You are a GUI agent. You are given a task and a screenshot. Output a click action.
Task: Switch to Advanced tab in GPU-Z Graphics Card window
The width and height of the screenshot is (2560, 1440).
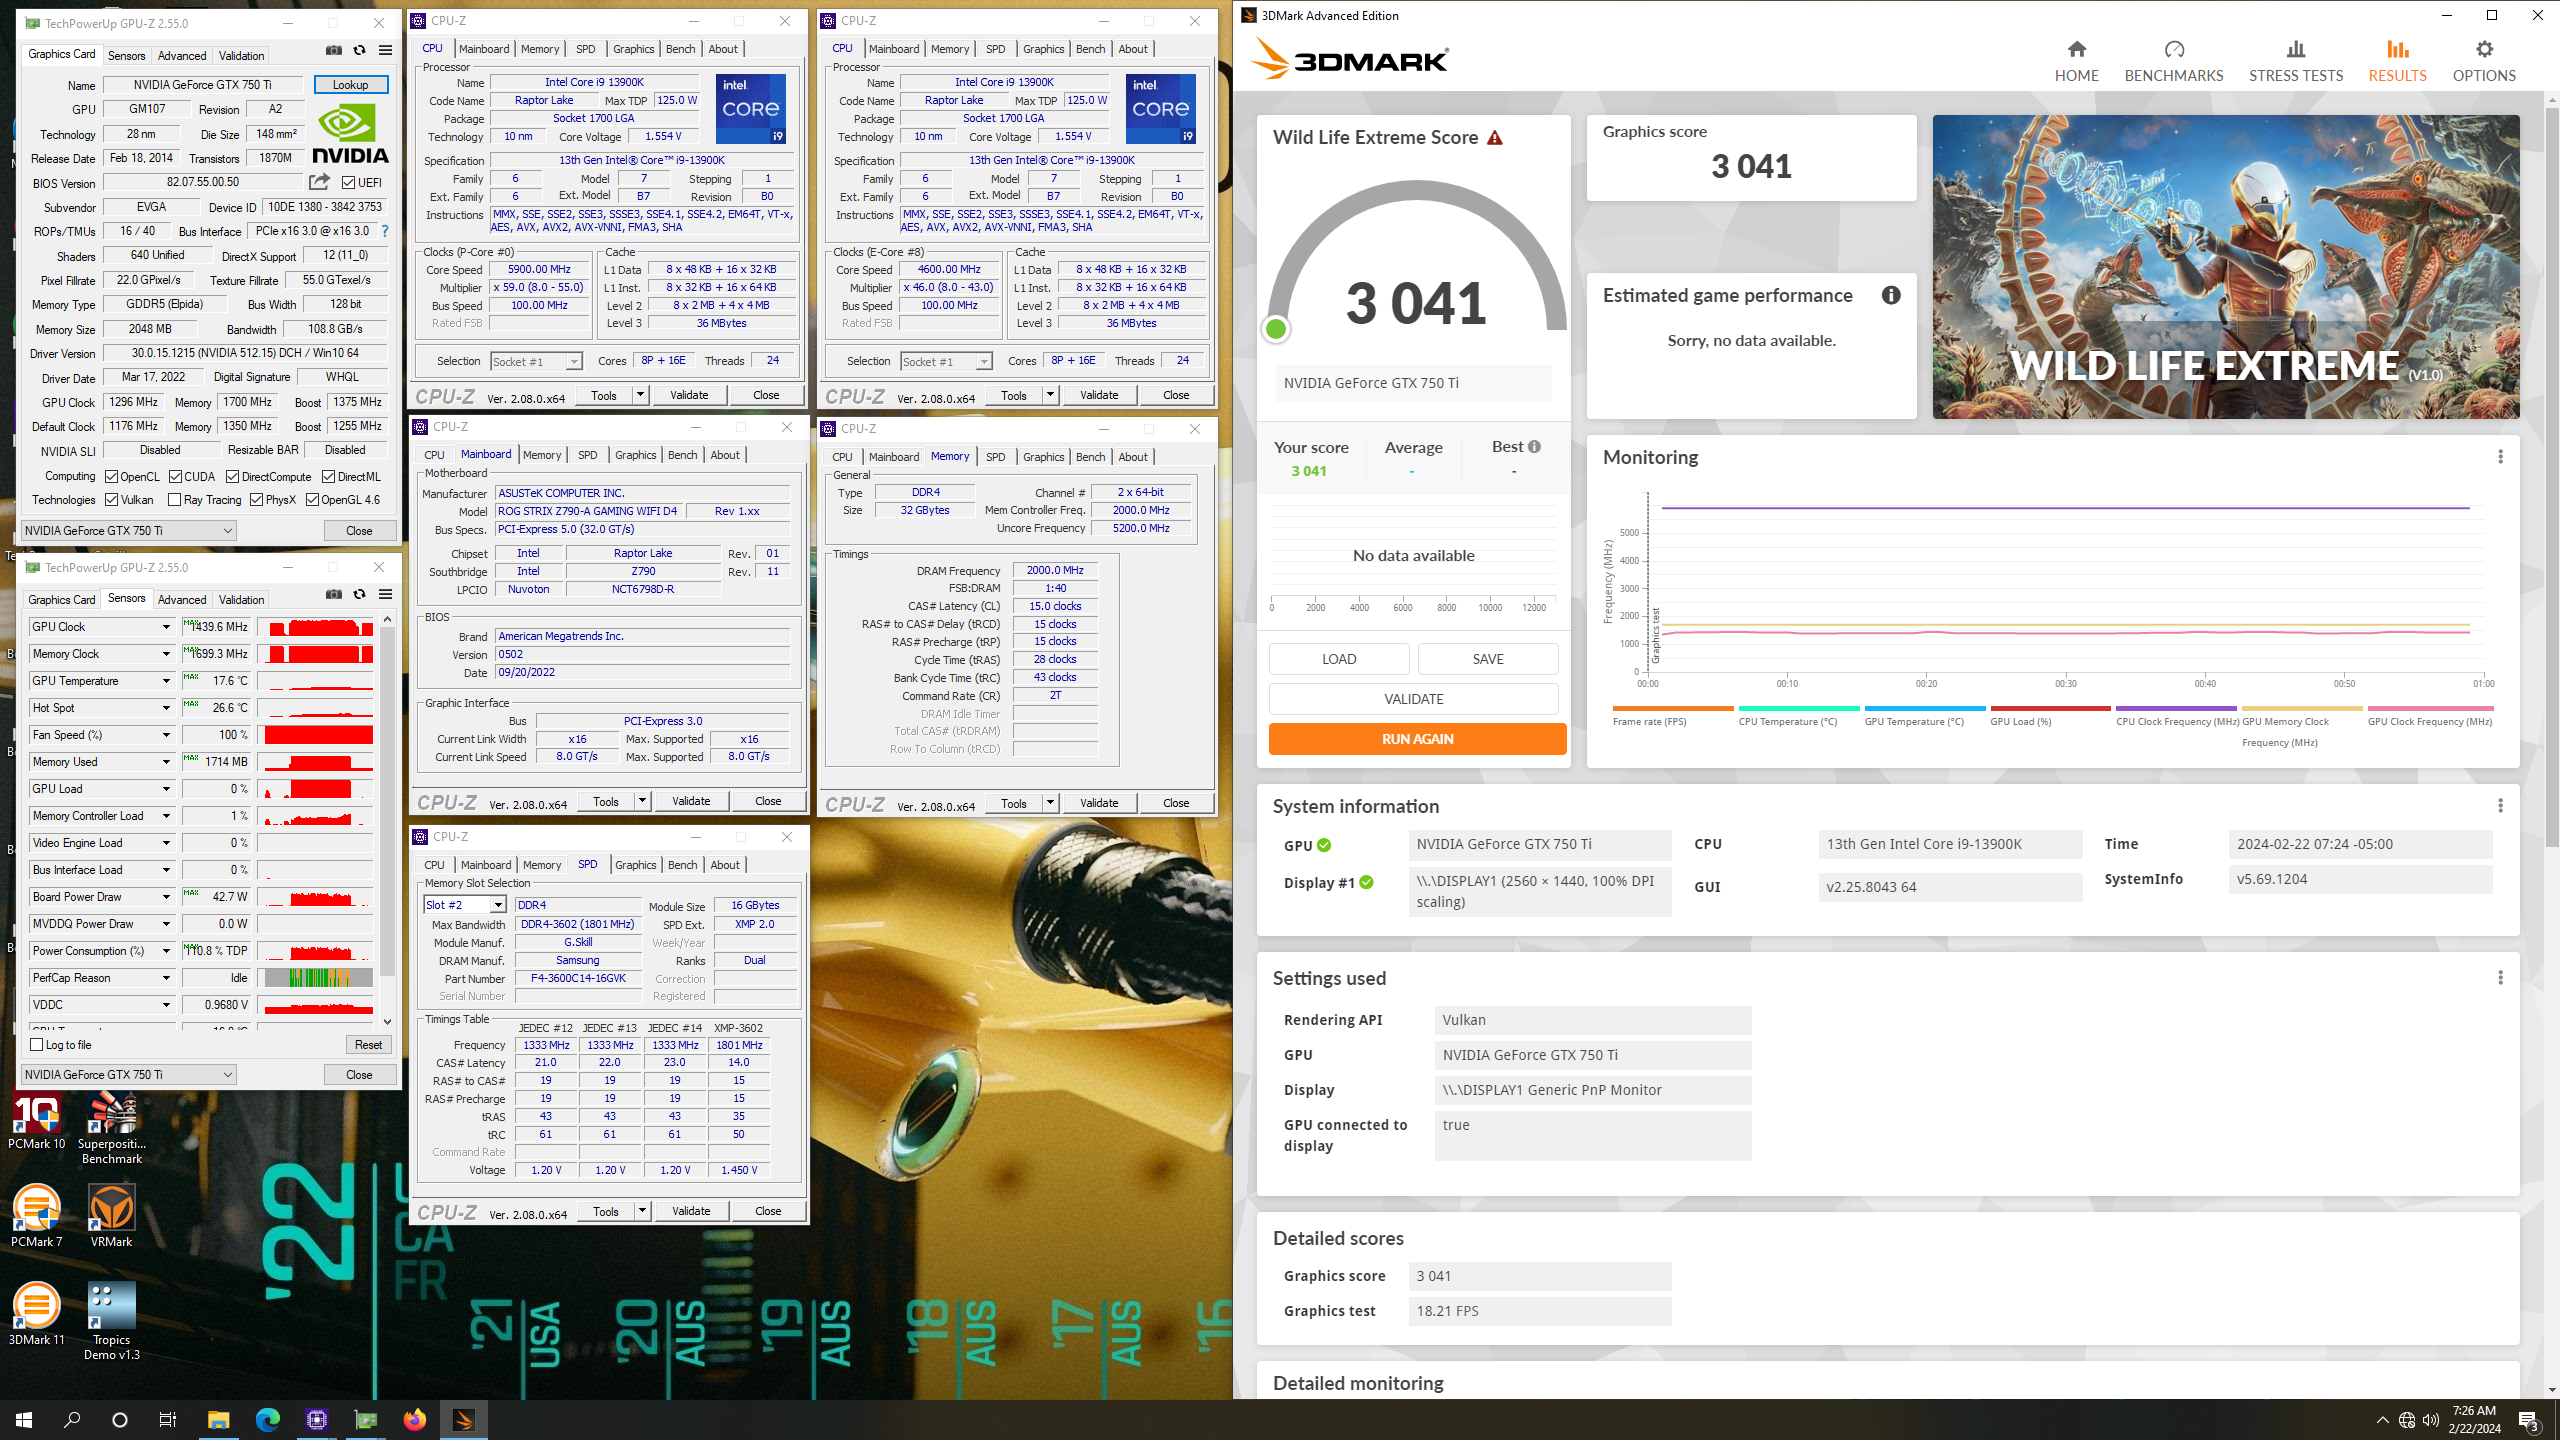[182, 56]
